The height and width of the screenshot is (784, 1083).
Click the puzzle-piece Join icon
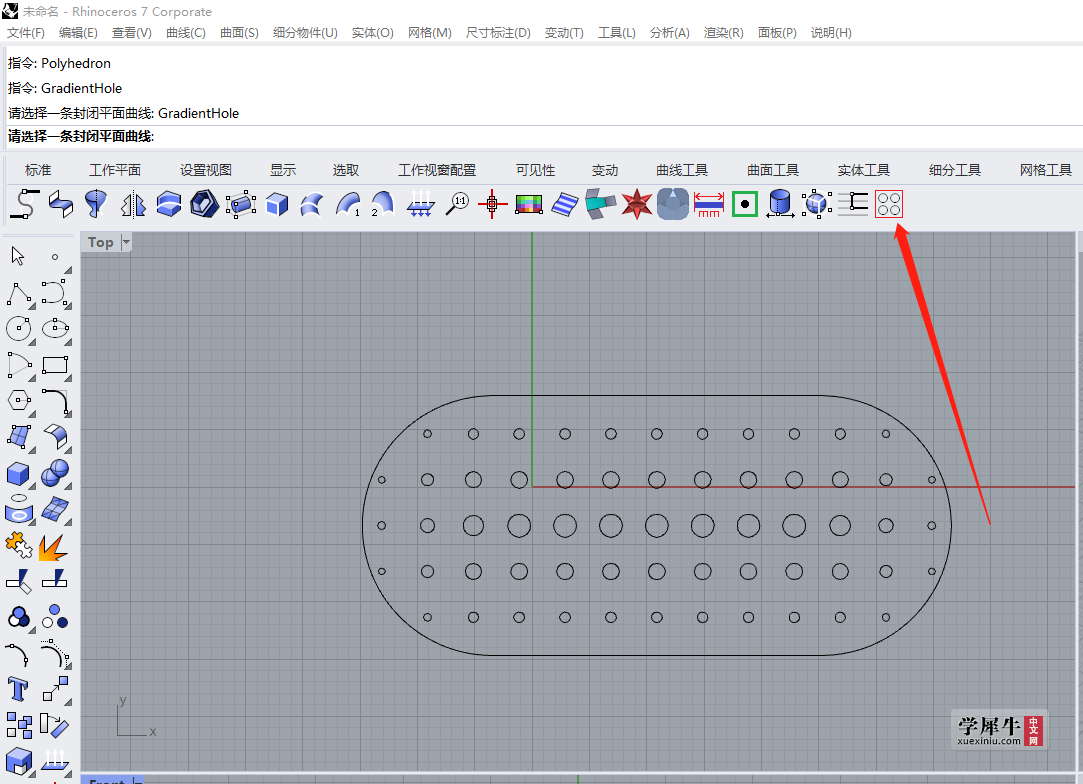tap(19, 545)
